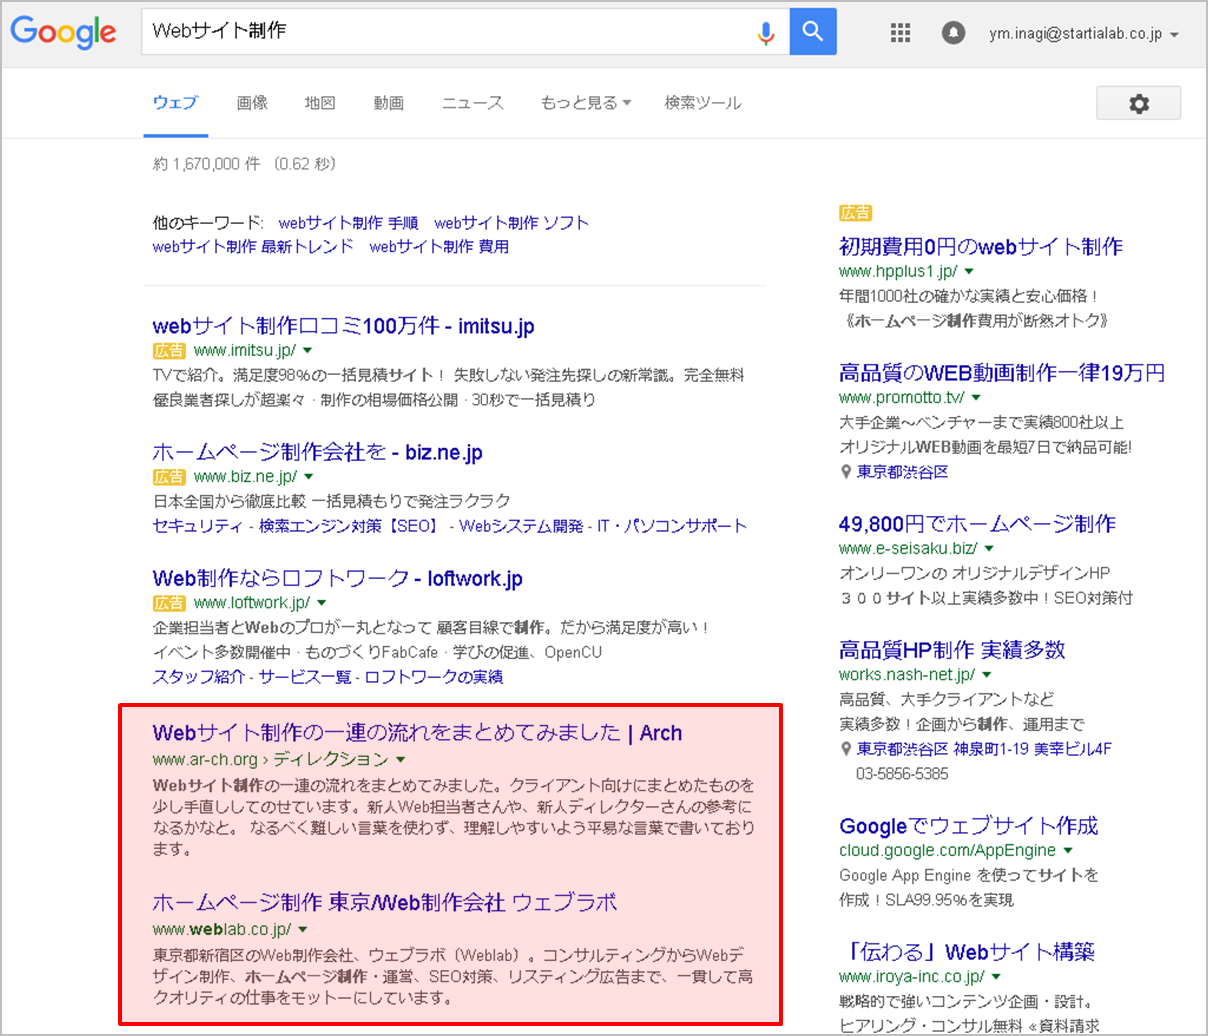Open the Google apps grid icon

pos(900,33)
